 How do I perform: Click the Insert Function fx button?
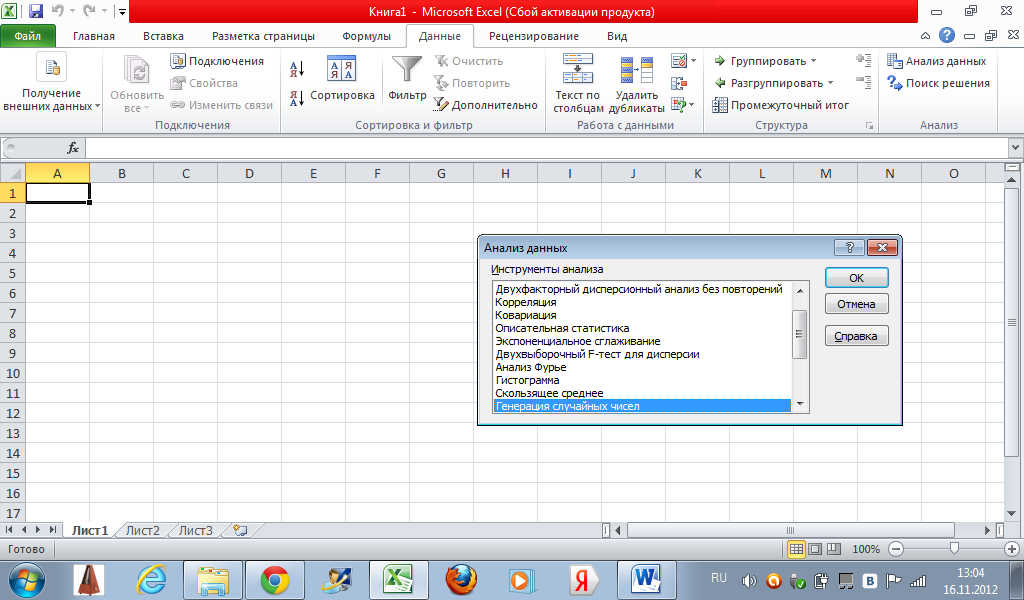pos(73,148)
